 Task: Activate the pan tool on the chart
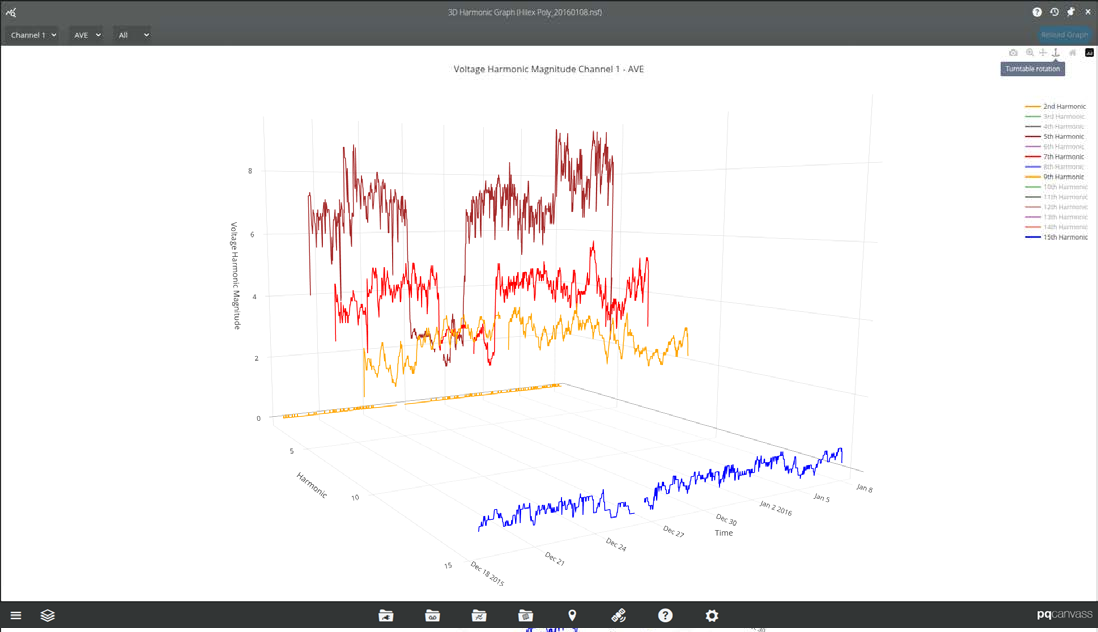coord(1042,52)
